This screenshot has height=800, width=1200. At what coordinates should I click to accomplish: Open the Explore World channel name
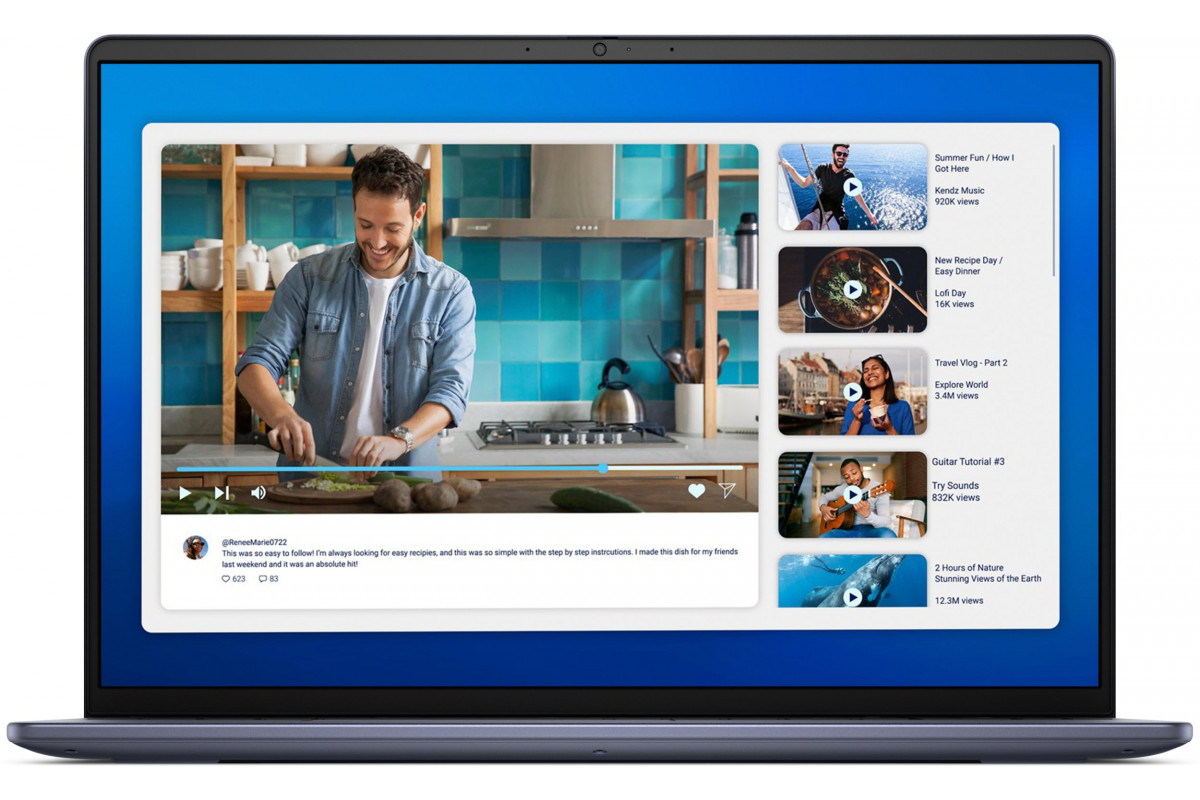pos(961,385)
